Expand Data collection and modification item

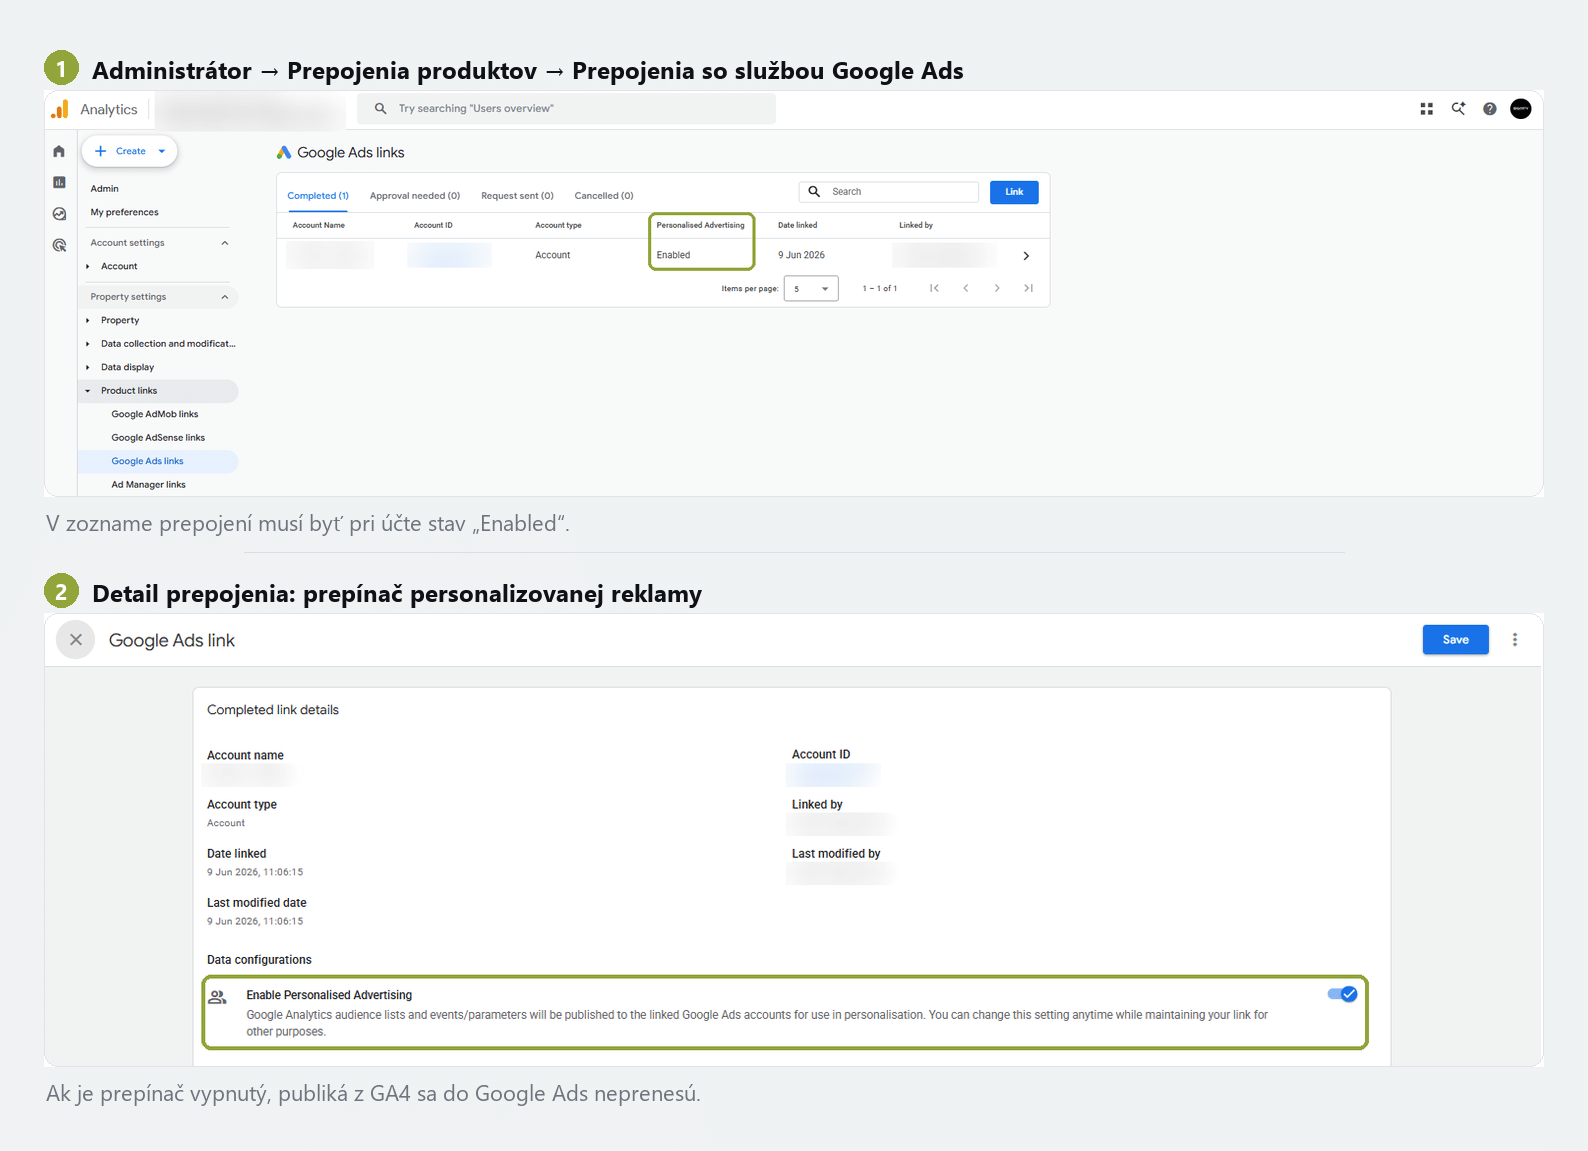(x=88, y=344)
